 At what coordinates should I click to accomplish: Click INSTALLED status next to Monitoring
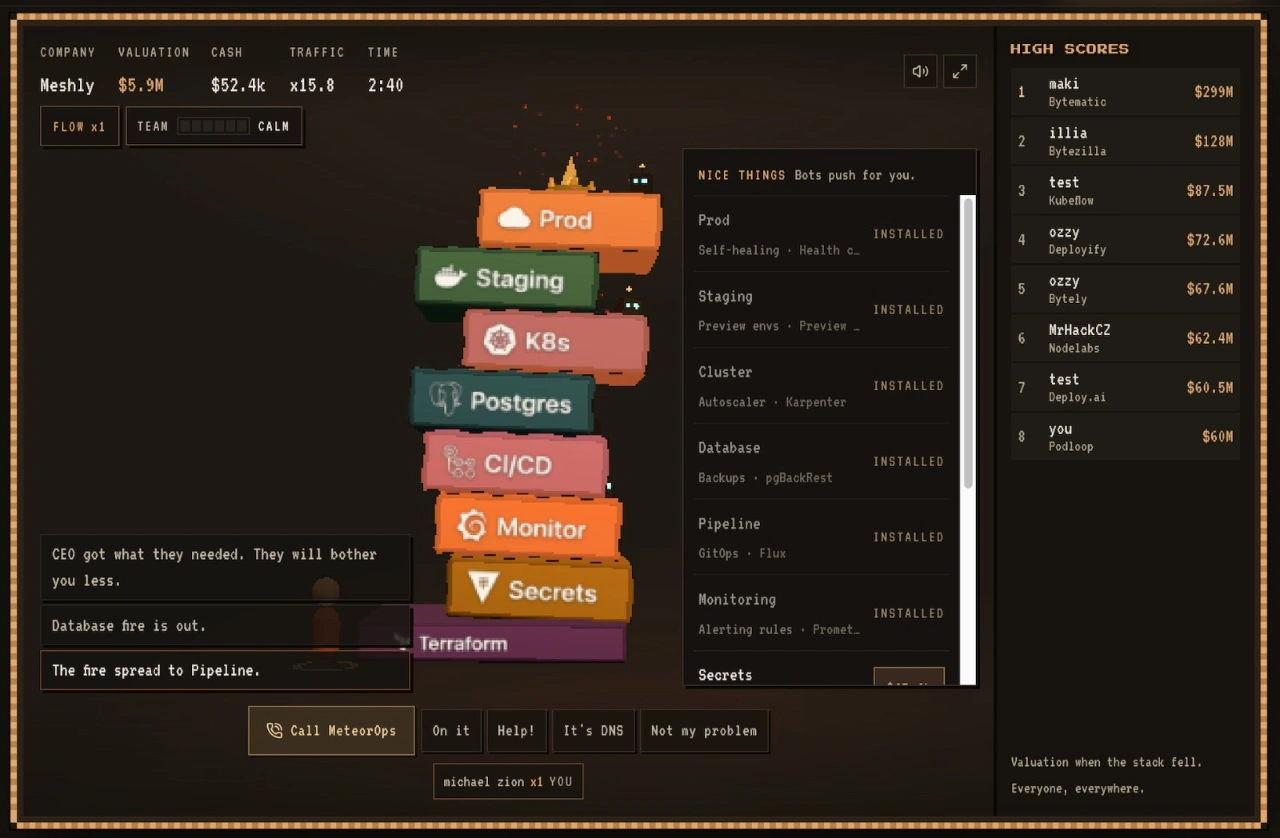[x=908, y=614]
